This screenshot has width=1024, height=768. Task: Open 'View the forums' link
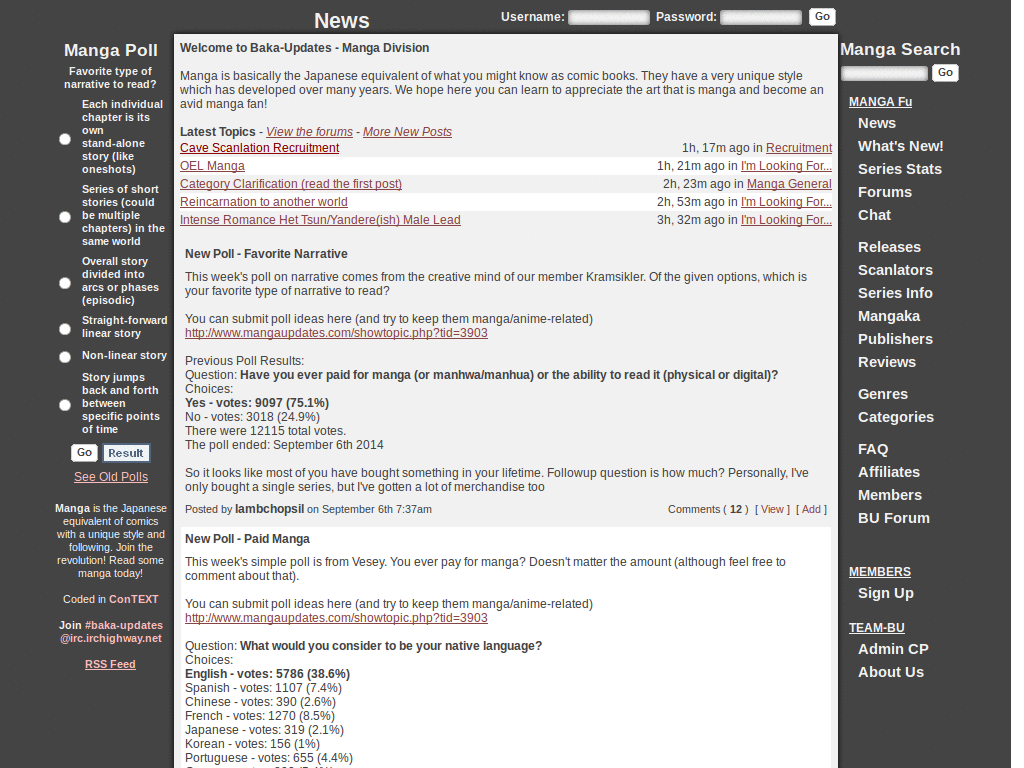310,132
